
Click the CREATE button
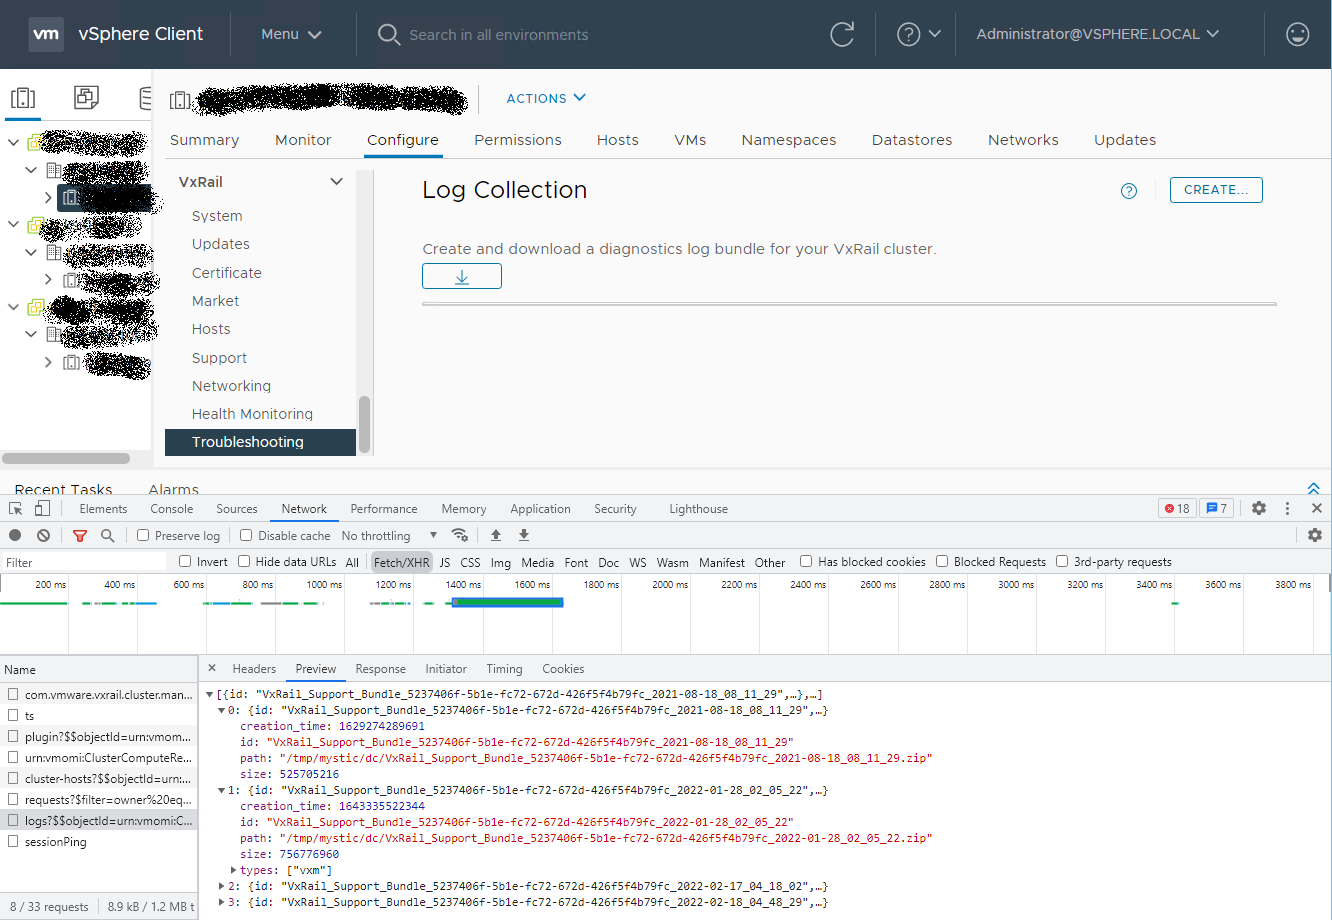click(x=1216, y=189)
